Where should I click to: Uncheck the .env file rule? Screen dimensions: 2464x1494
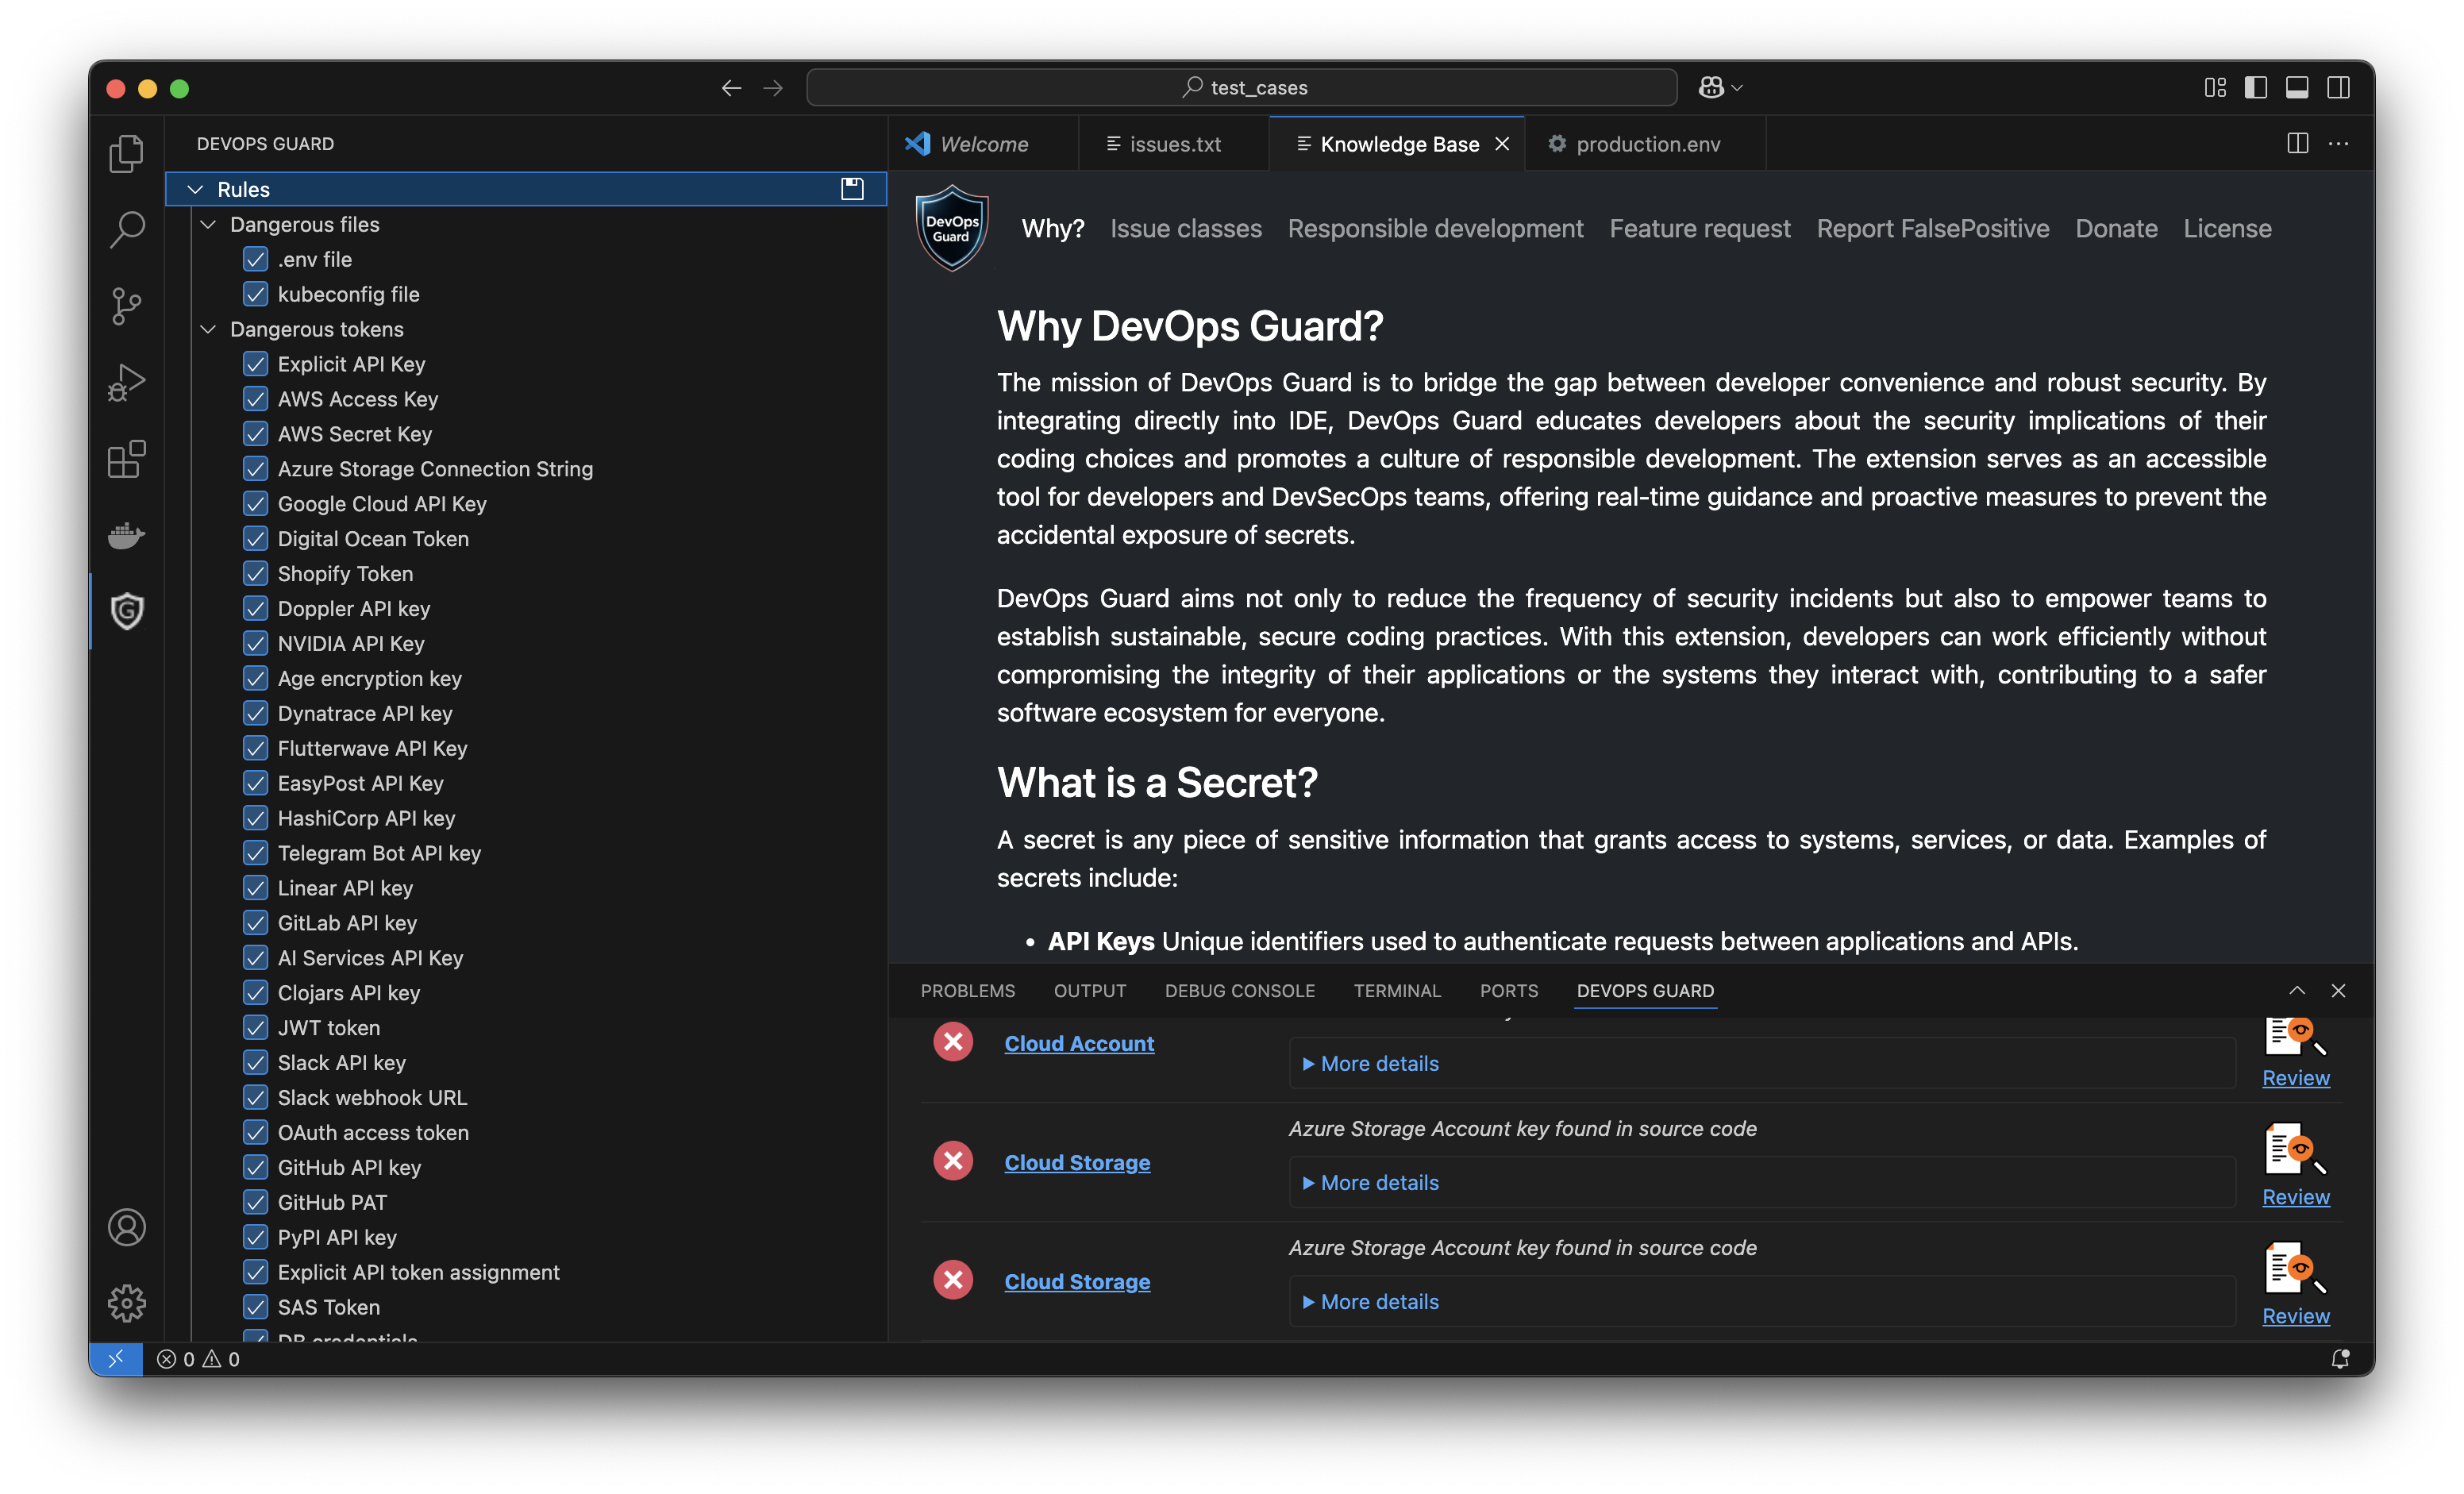(256, 259)
